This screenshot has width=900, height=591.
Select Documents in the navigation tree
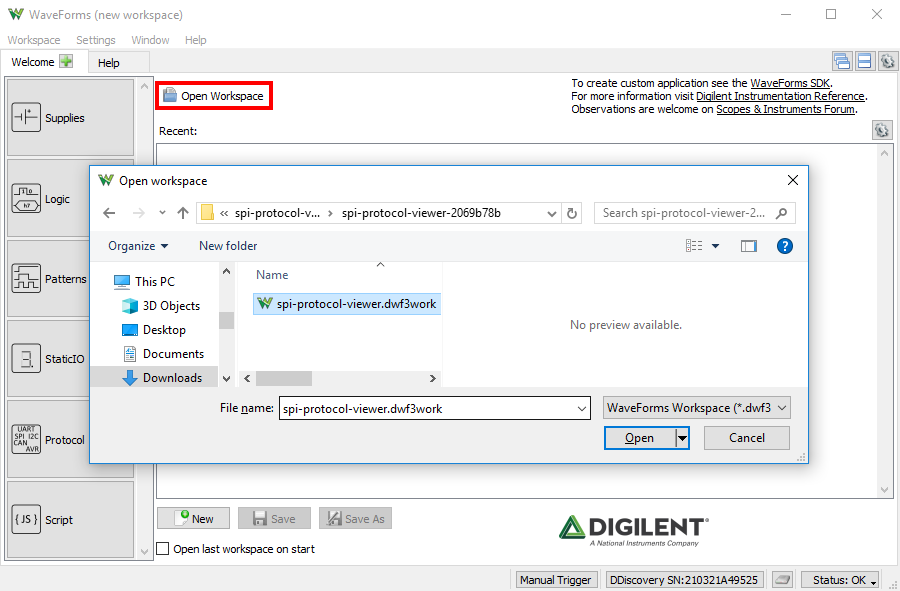coord(164,354)
